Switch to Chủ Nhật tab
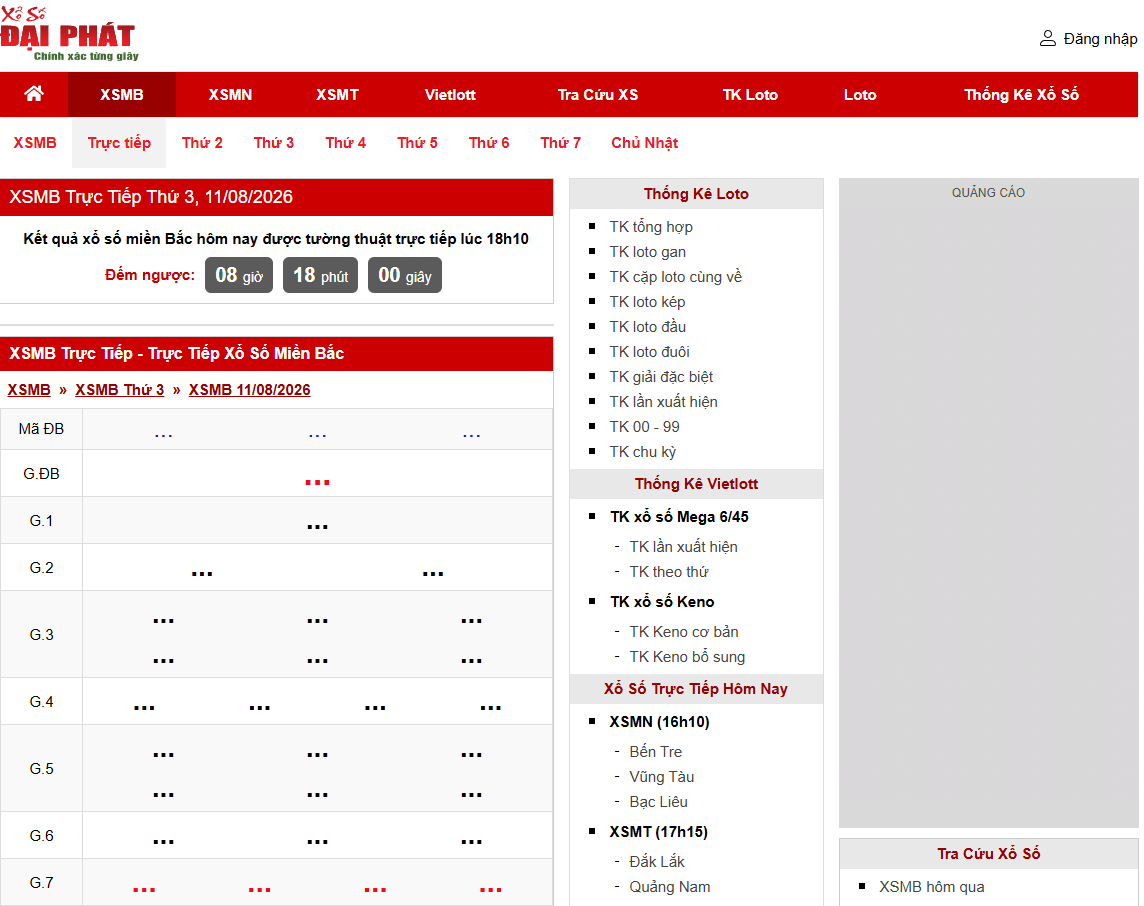1144x906 pixels. pyautogui.click(x=644, y=143)
